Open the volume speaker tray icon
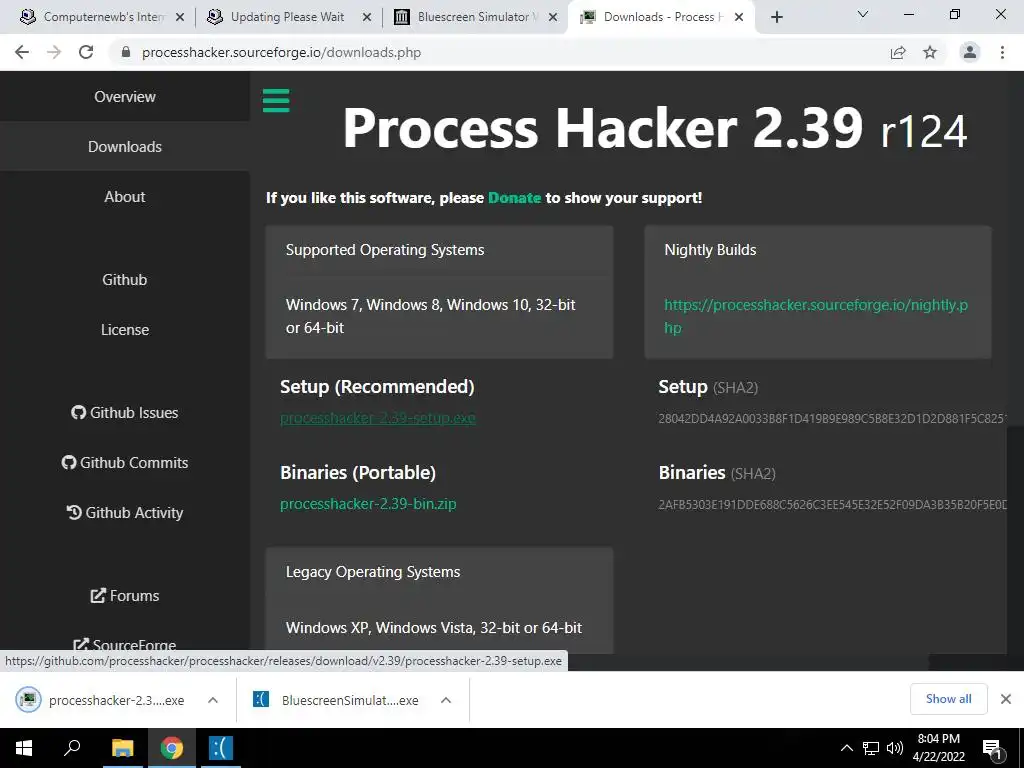 (895, 748)
